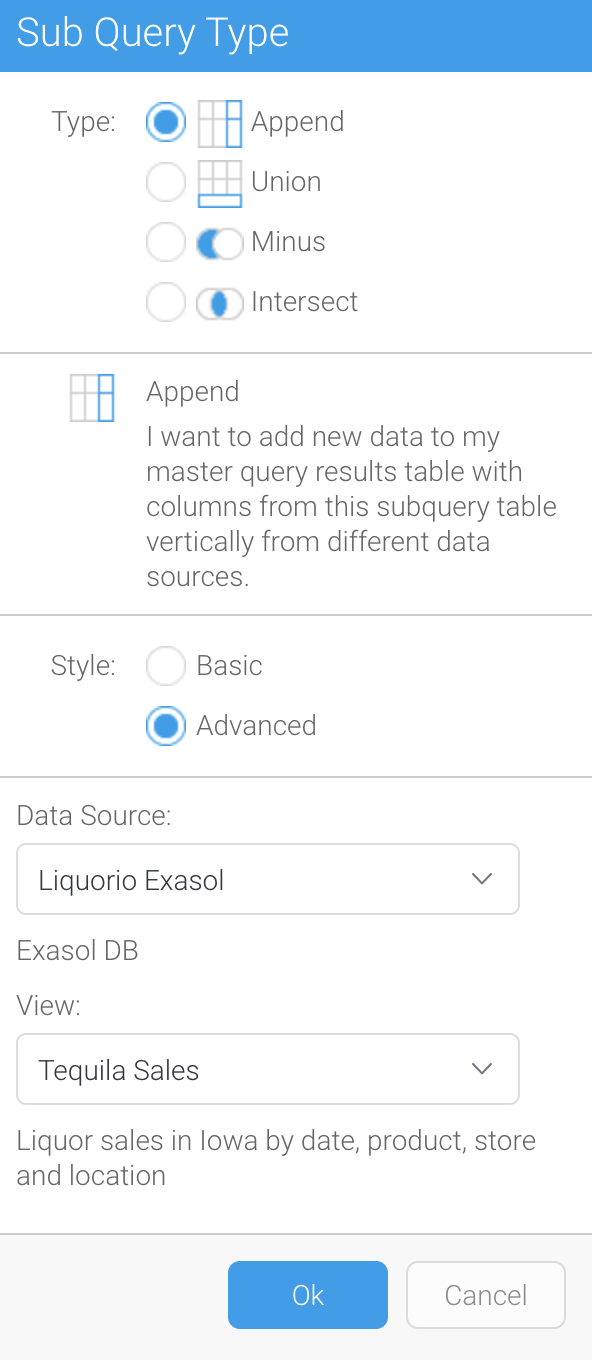Click the Intersect label text
The width and height of the screenshot is (592, 1360).
[x=304, y=302]
